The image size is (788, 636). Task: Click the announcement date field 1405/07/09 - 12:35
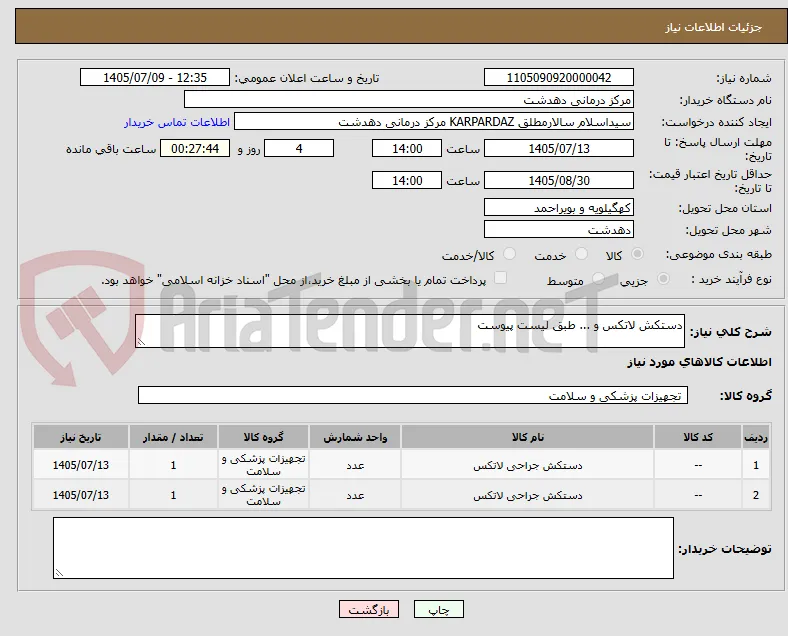pos(155,77)
